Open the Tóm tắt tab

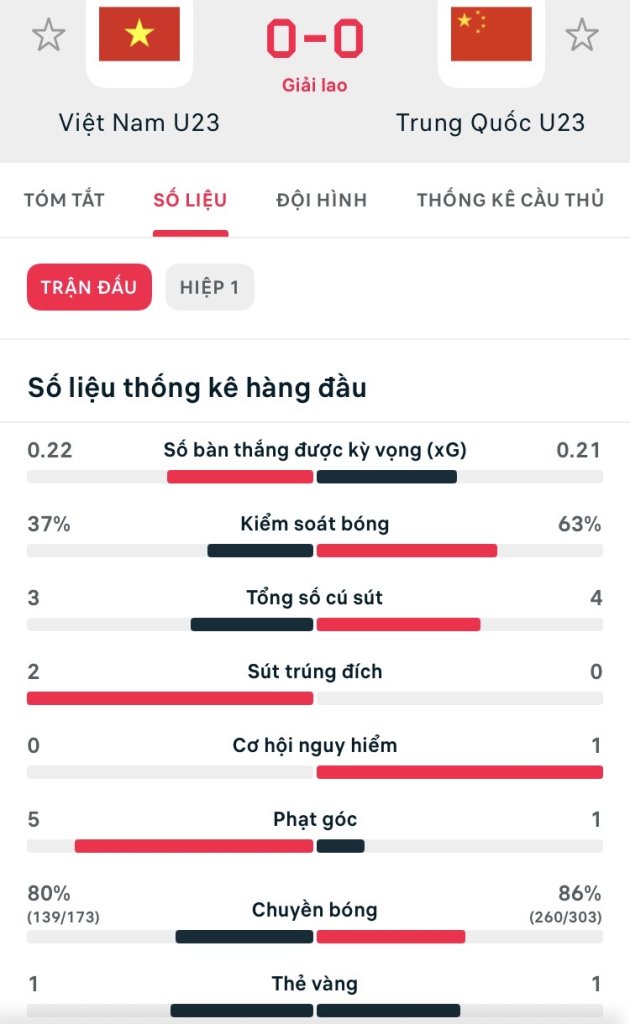click(x=64, y=200)
